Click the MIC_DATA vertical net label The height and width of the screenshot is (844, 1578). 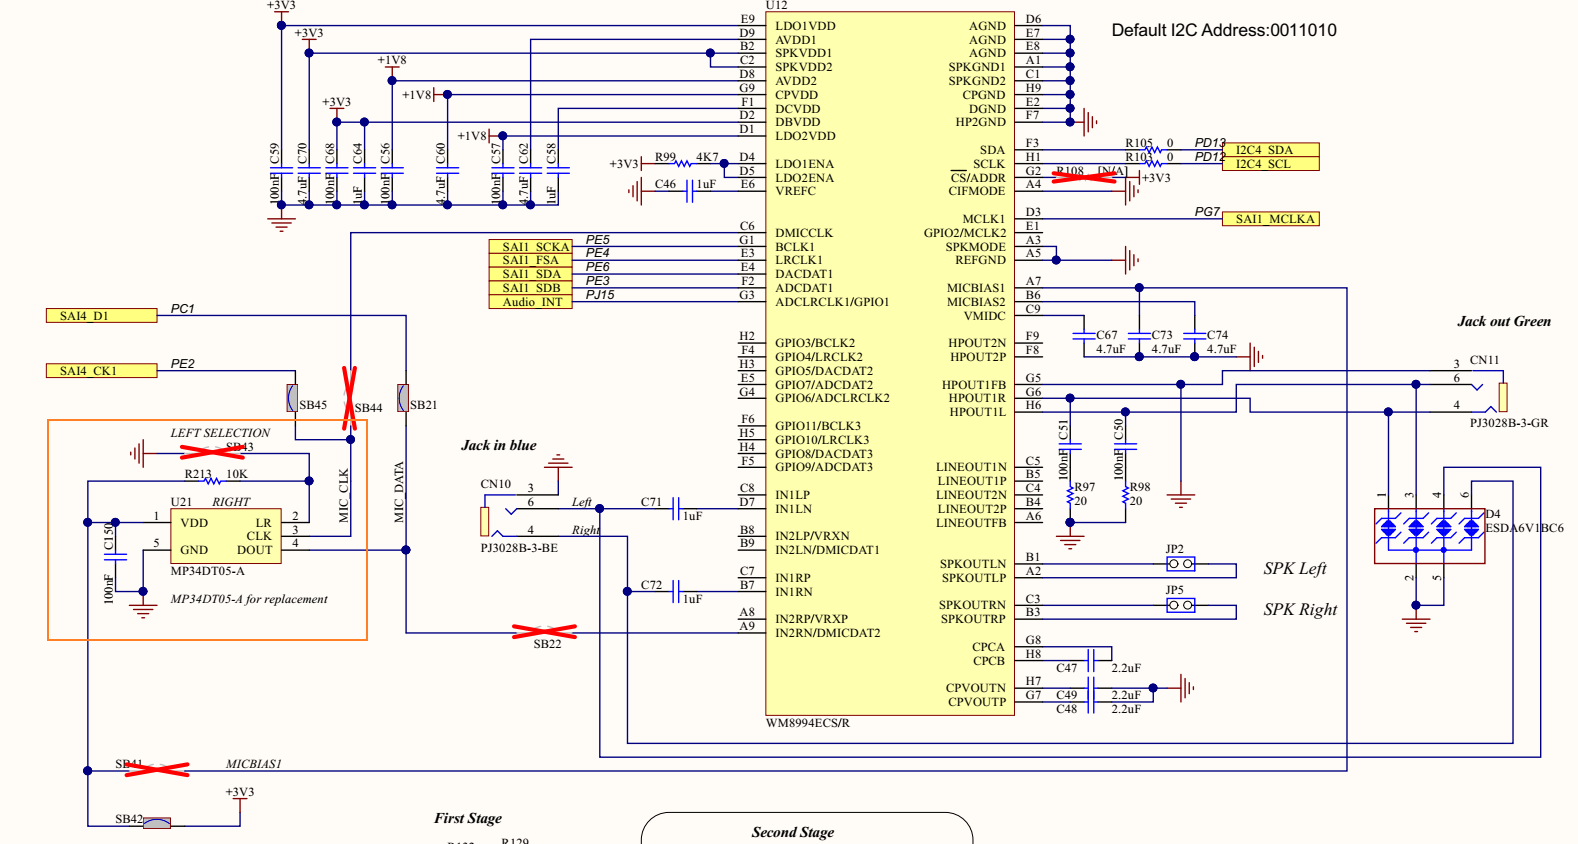click(x=399, y=492)
